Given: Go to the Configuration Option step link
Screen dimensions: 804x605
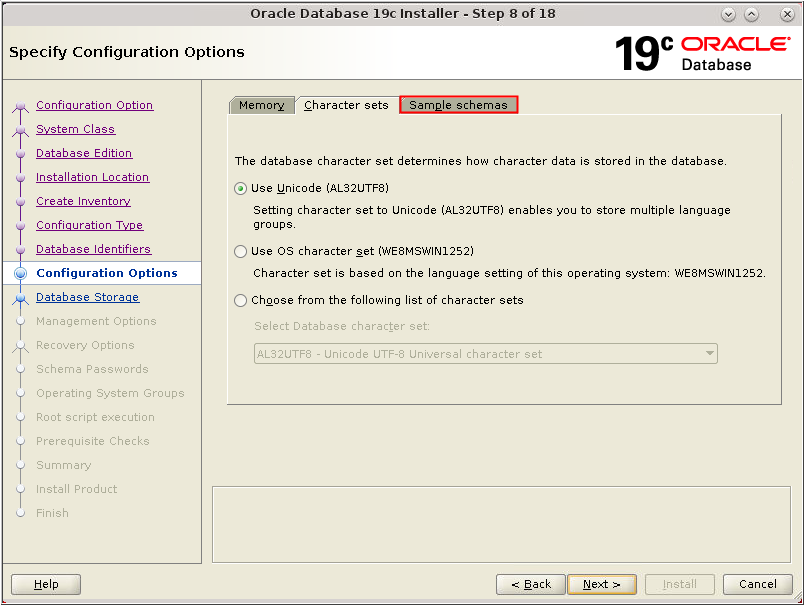Looking at the screenshot, I should [94, 105].
